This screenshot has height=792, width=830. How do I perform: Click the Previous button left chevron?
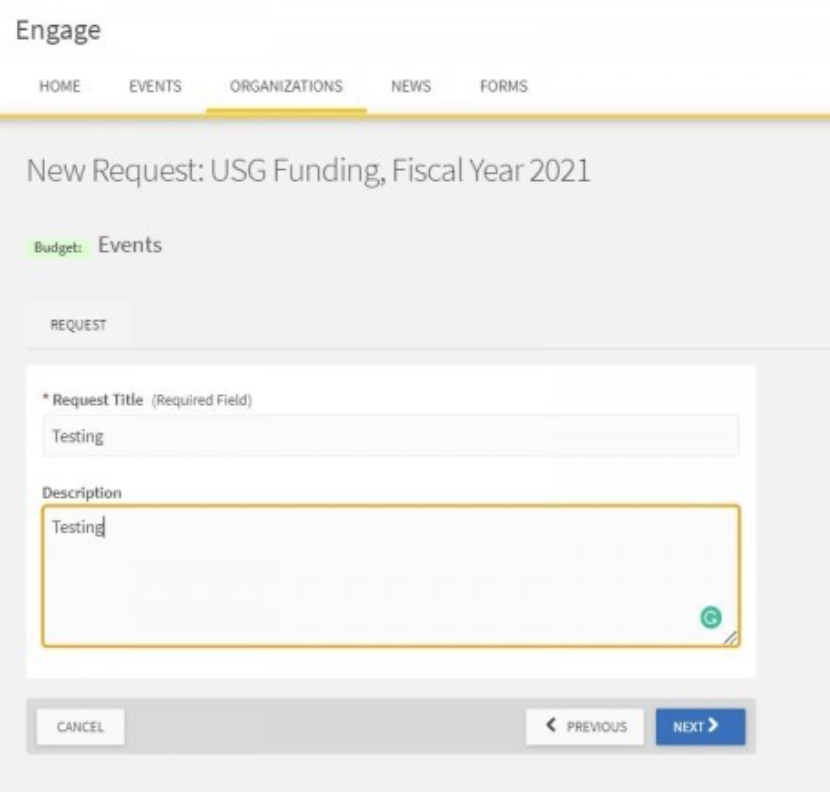pos(551,725)
